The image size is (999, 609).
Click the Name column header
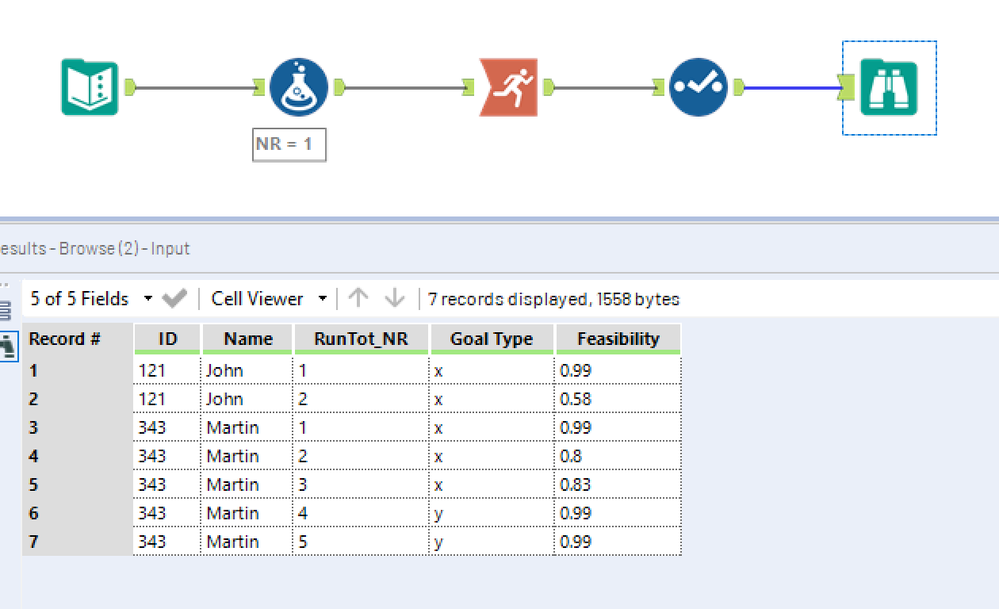click(x=248, y=339)
